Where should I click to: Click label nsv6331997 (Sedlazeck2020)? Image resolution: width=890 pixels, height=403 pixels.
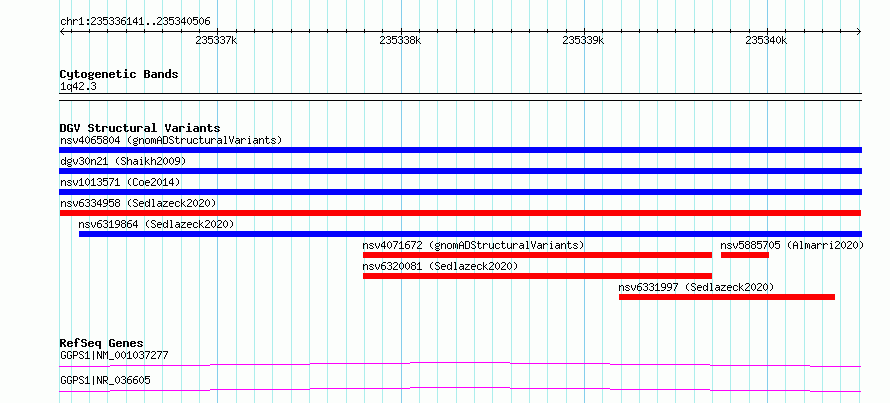(x=696, y=287)
